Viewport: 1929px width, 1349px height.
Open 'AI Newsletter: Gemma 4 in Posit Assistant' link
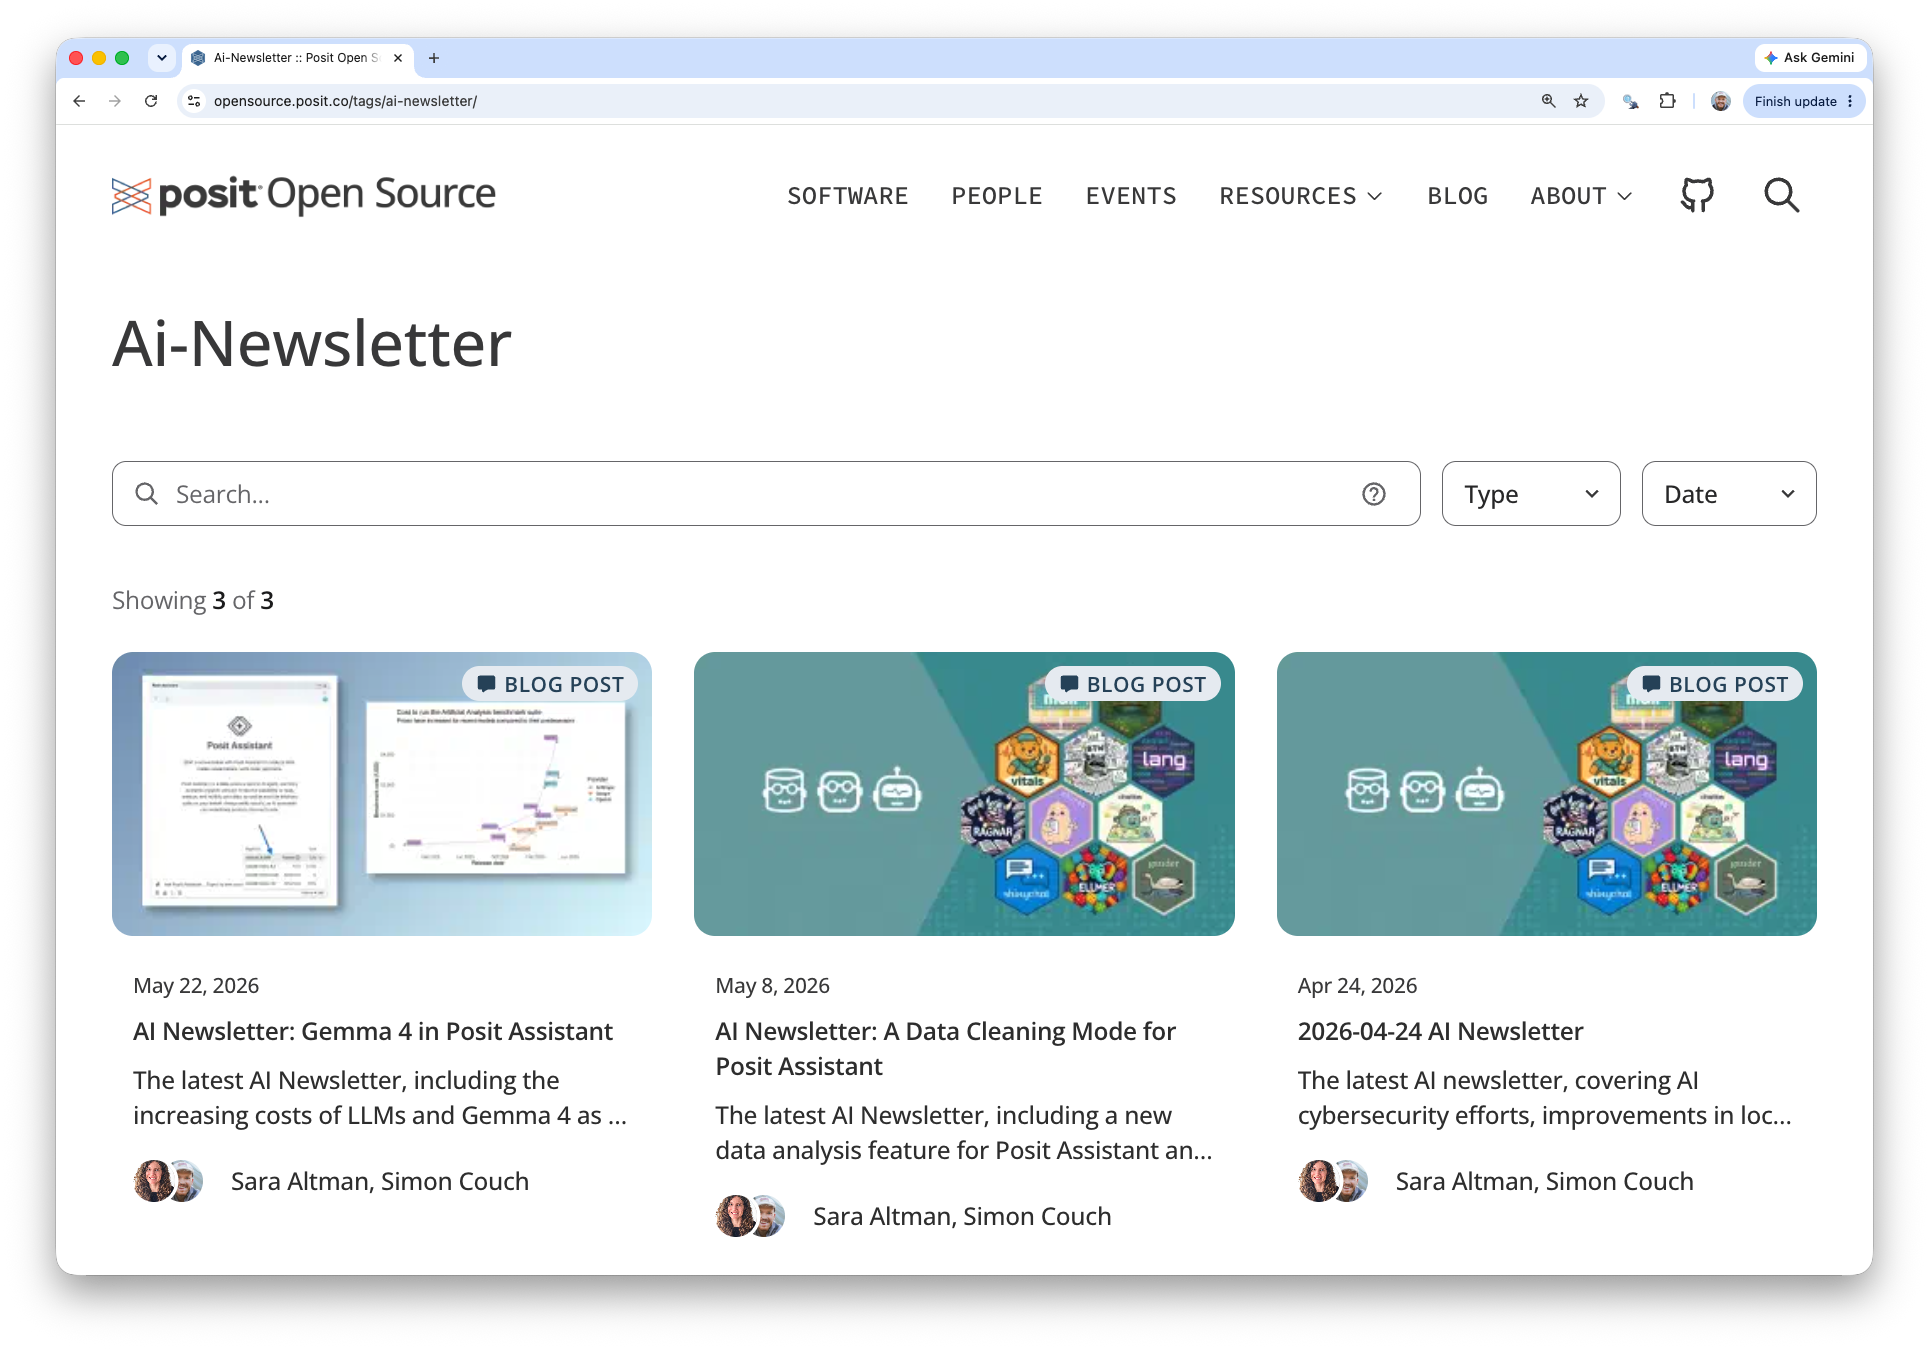coord(373,1031)
